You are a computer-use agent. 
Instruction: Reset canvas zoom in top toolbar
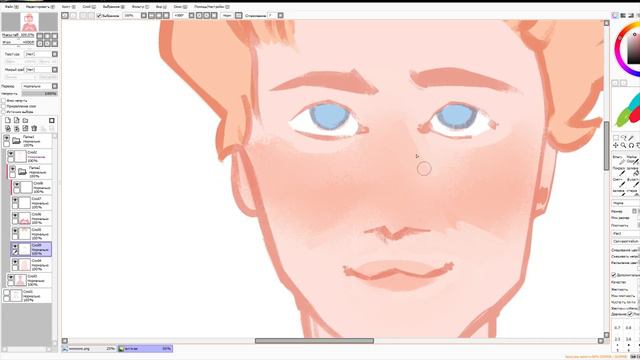[166, 16]
